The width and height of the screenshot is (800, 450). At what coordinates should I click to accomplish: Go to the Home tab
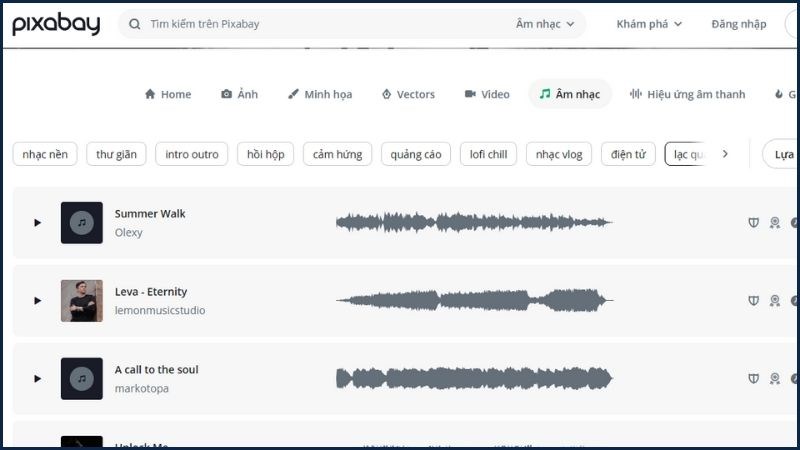(x=168, y=94)
